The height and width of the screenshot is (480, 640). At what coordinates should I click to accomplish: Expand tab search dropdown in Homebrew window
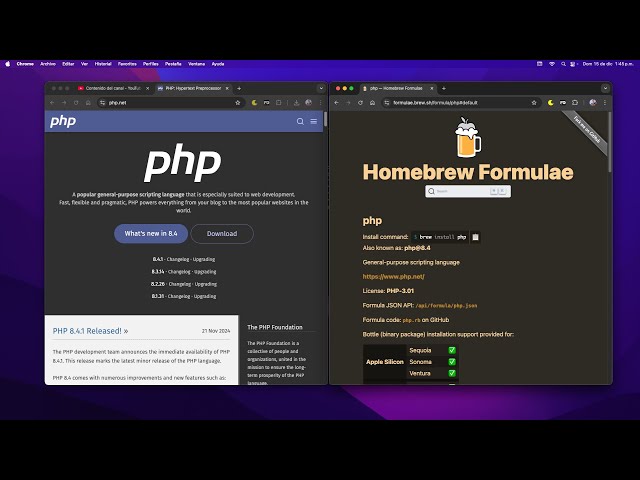point(605,88)
